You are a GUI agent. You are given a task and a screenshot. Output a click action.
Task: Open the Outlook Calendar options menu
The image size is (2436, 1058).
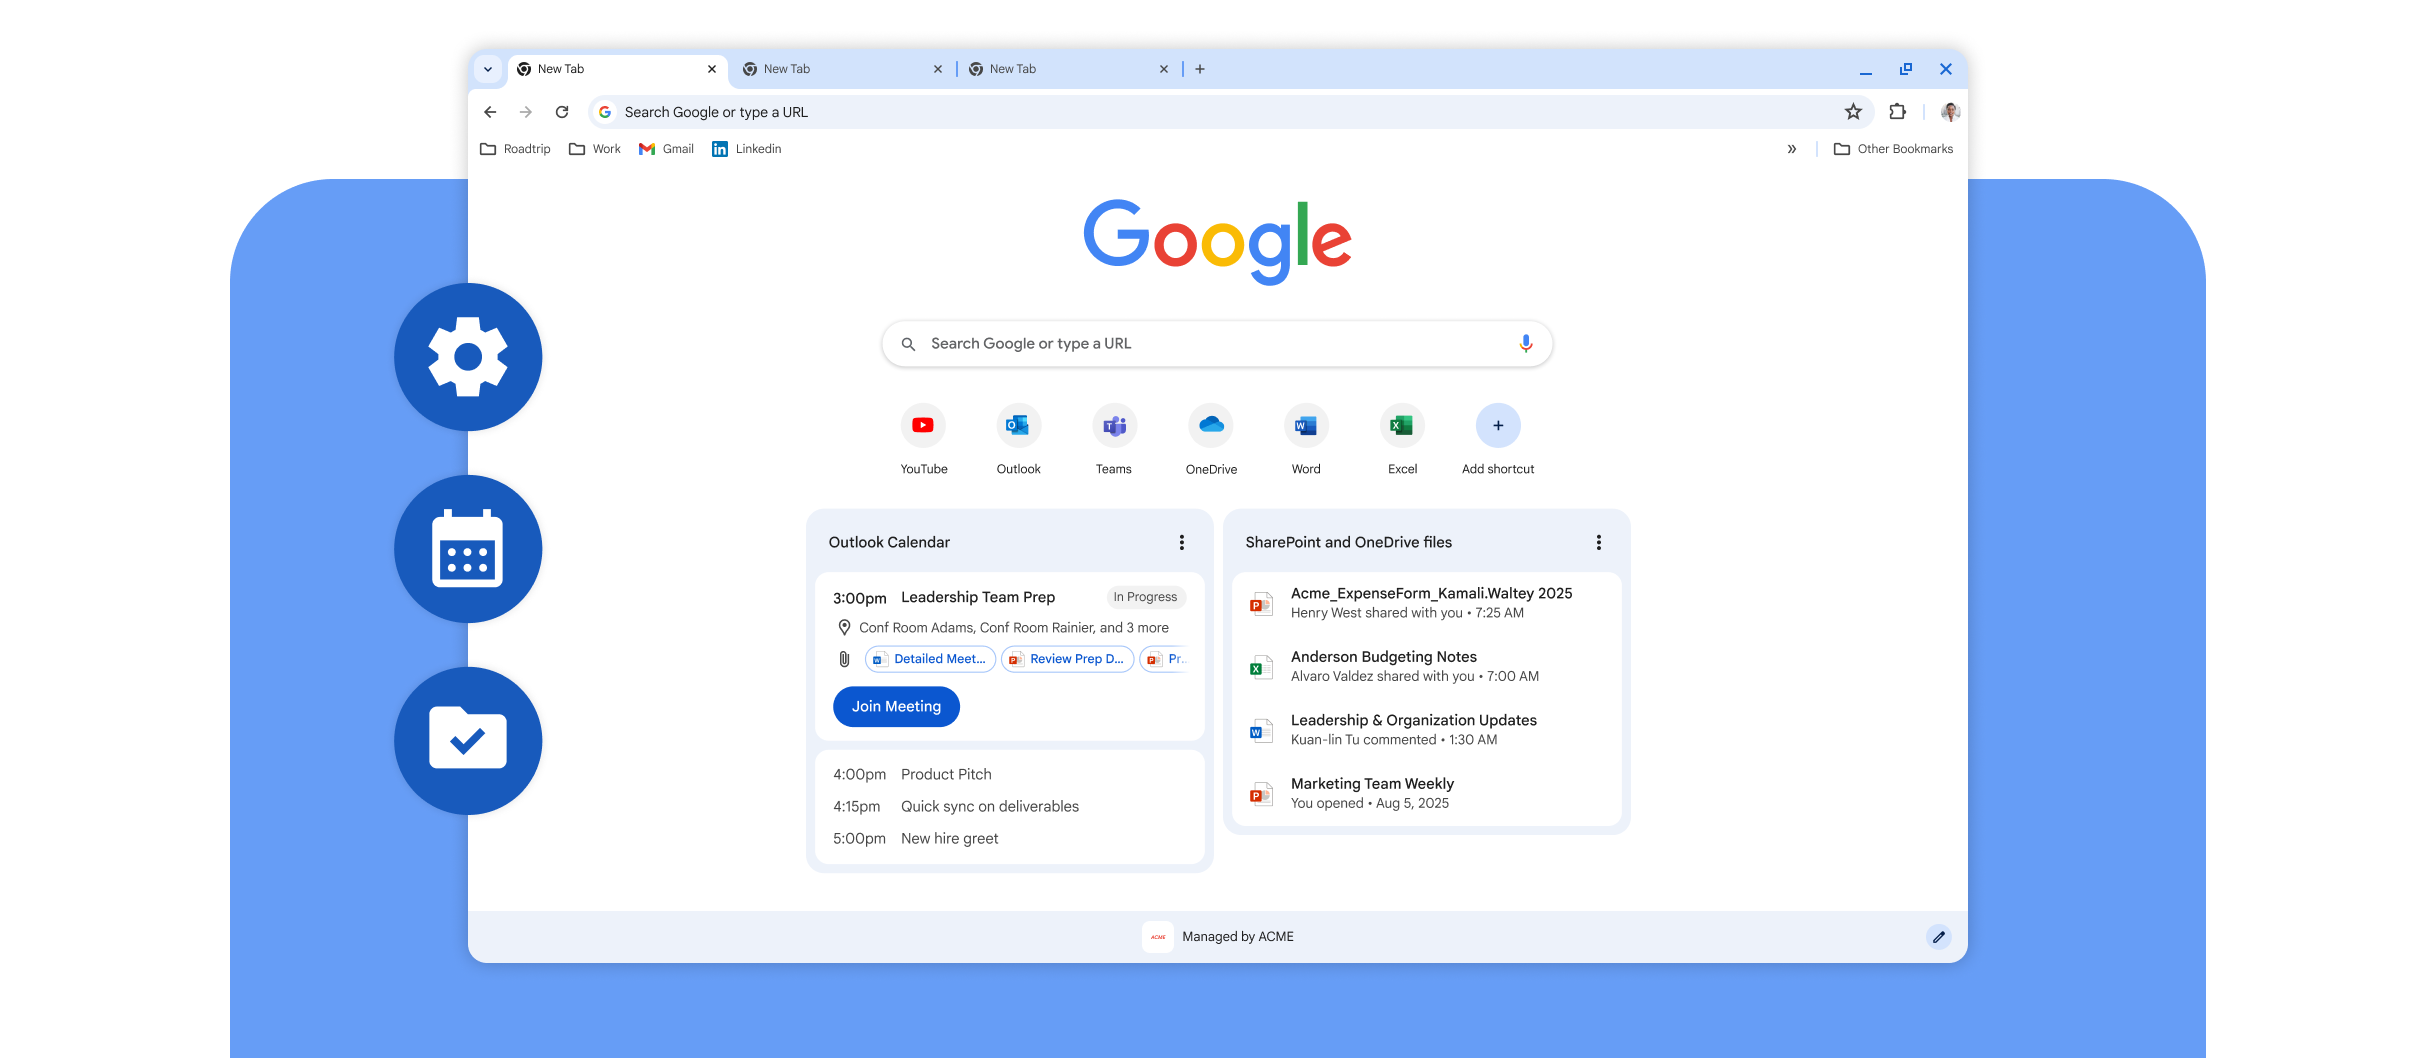[x=1181, y=542]
